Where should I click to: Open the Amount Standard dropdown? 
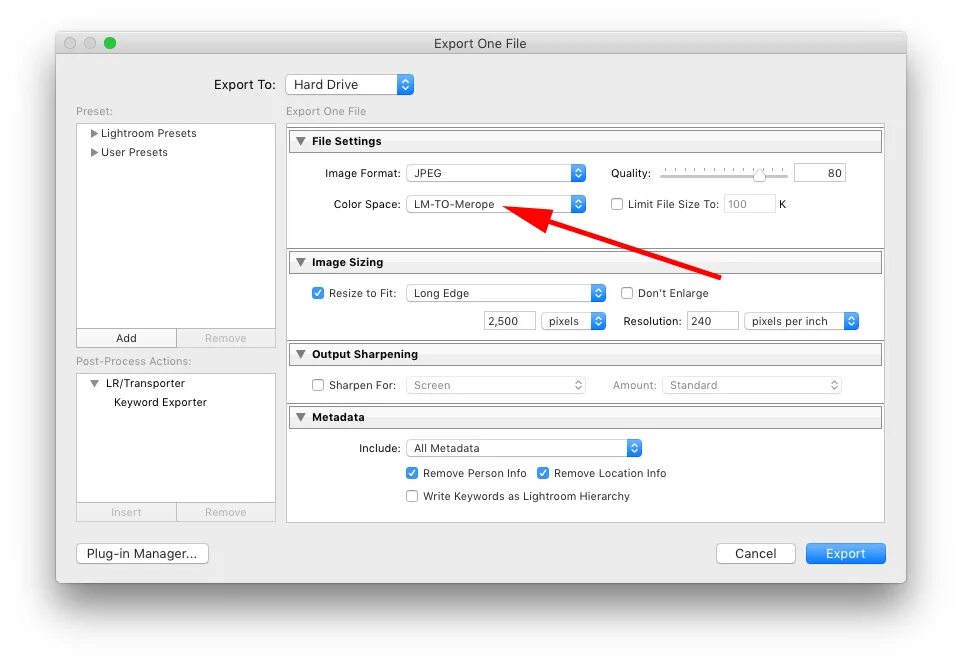(752, 385)
